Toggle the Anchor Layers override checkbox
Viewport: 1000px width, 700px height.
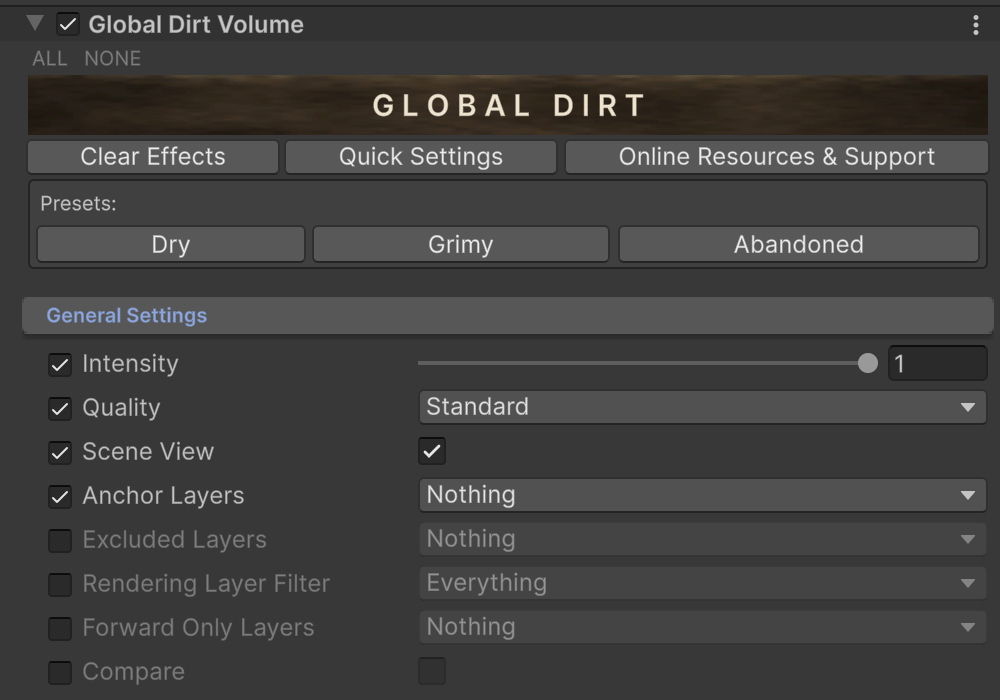(60, 497)
